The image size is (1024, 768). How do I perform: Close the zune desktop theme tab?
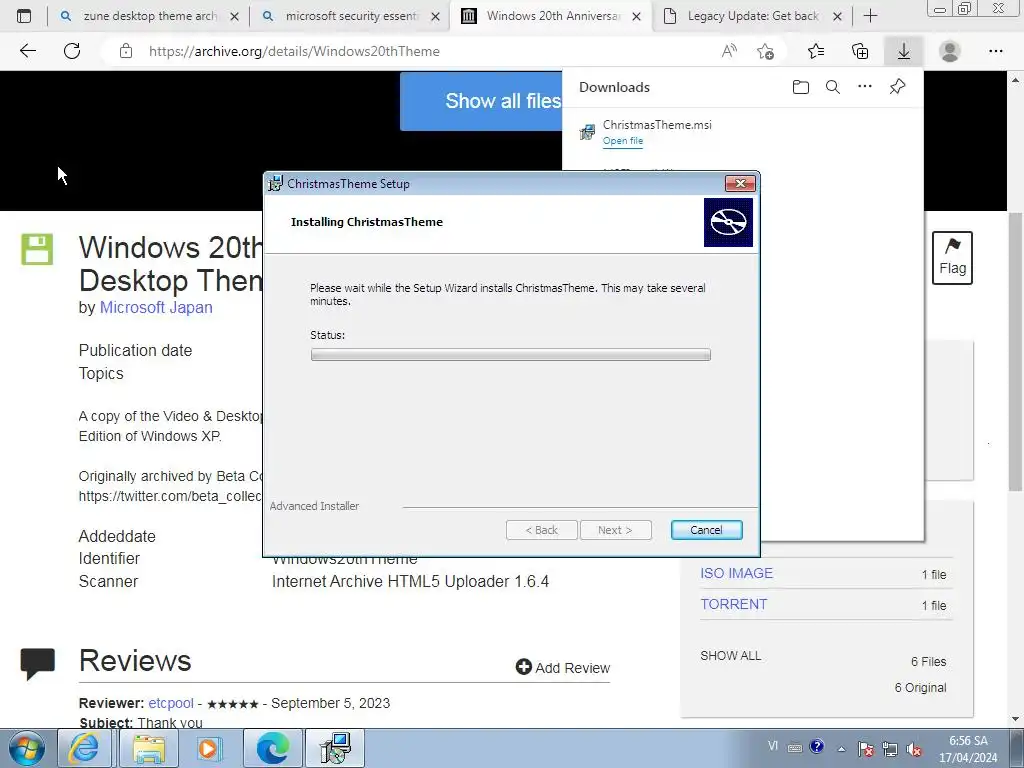(234, 16)
